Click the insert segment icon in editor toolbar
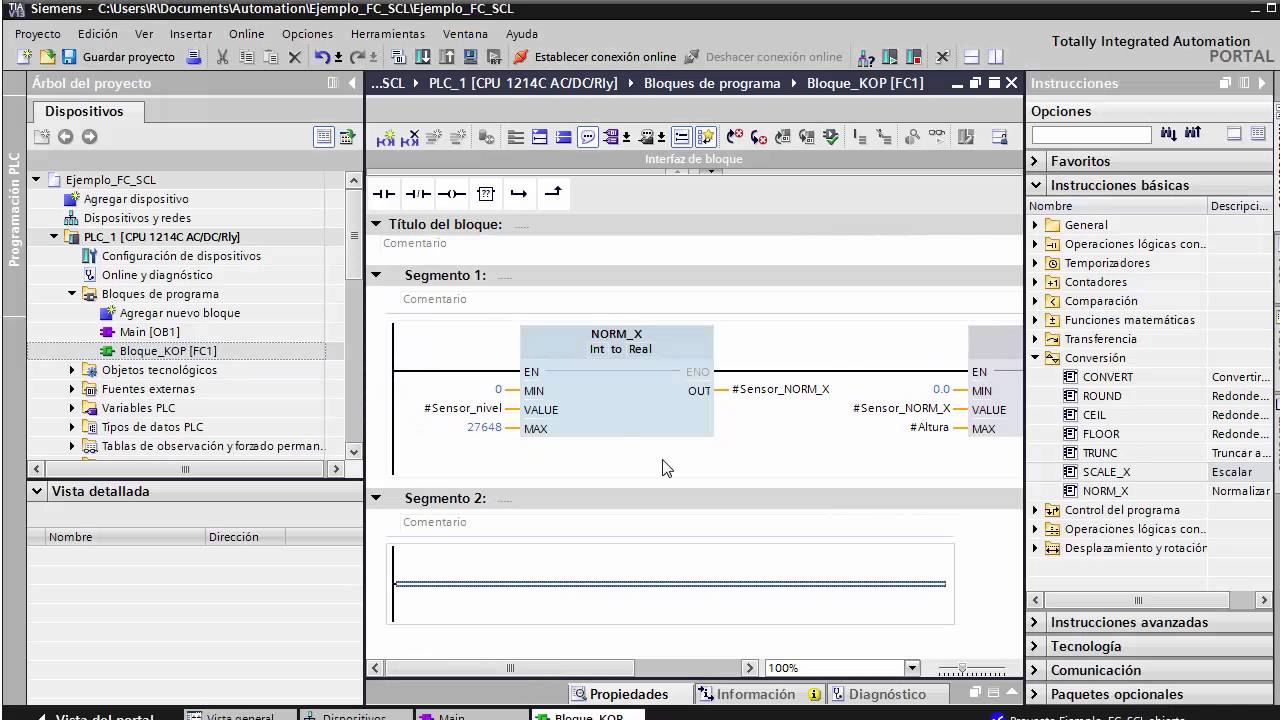 (385, 137)
